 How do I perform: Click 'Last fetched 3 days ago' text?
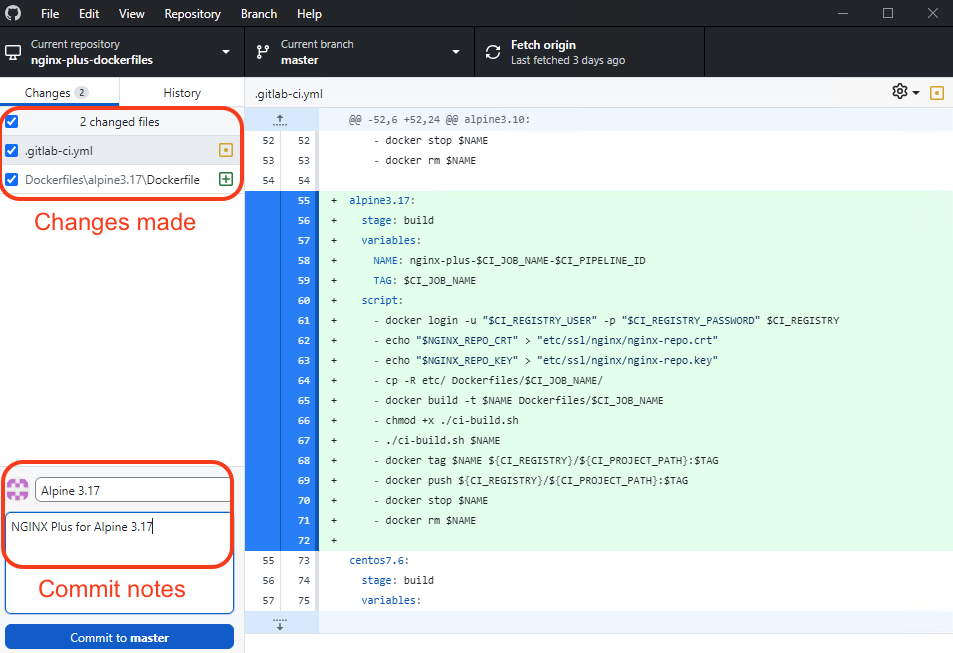568,60
